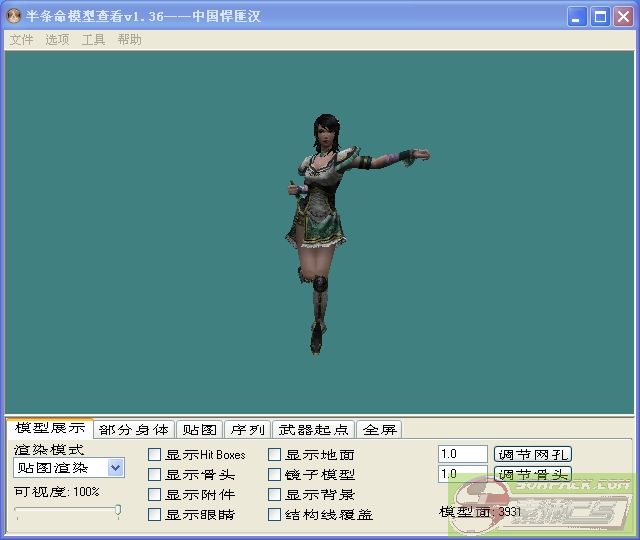Switch to the 全屏 tab
This screenshot has width=640, height=540.
click(379, 430)
